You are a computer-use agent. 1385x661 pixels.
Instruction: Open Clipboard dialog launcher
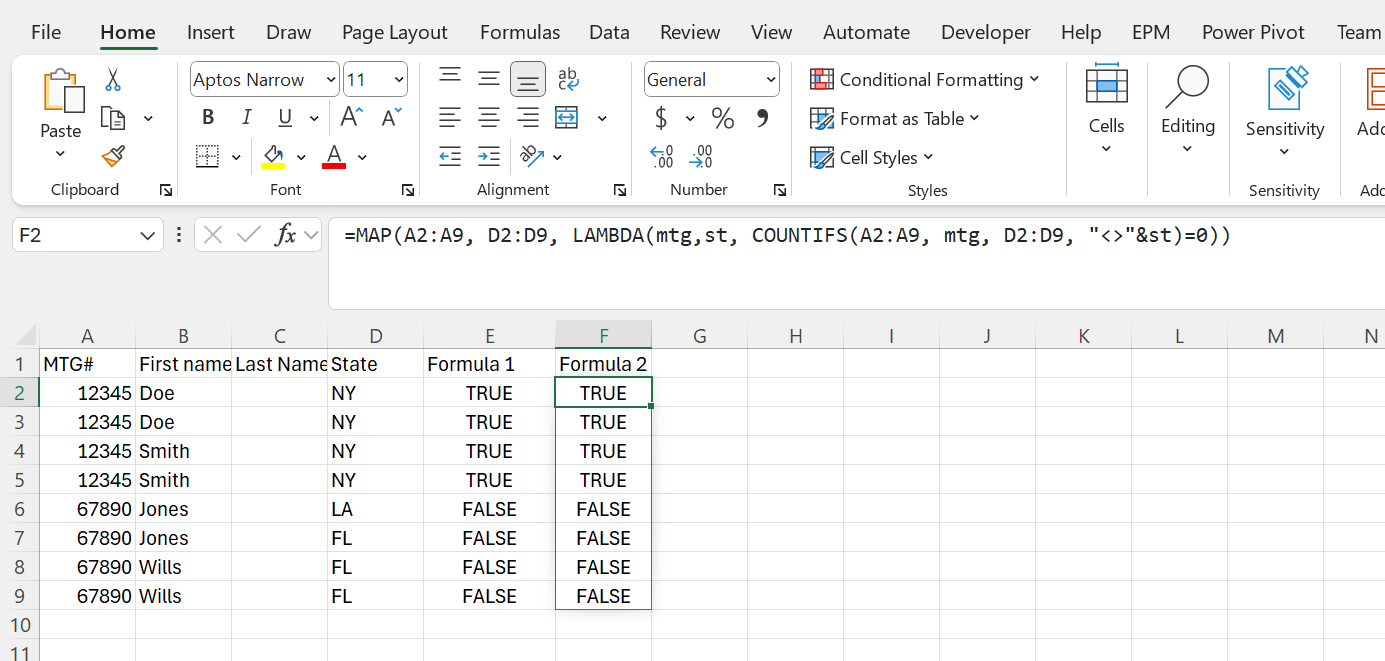point(165,190)
